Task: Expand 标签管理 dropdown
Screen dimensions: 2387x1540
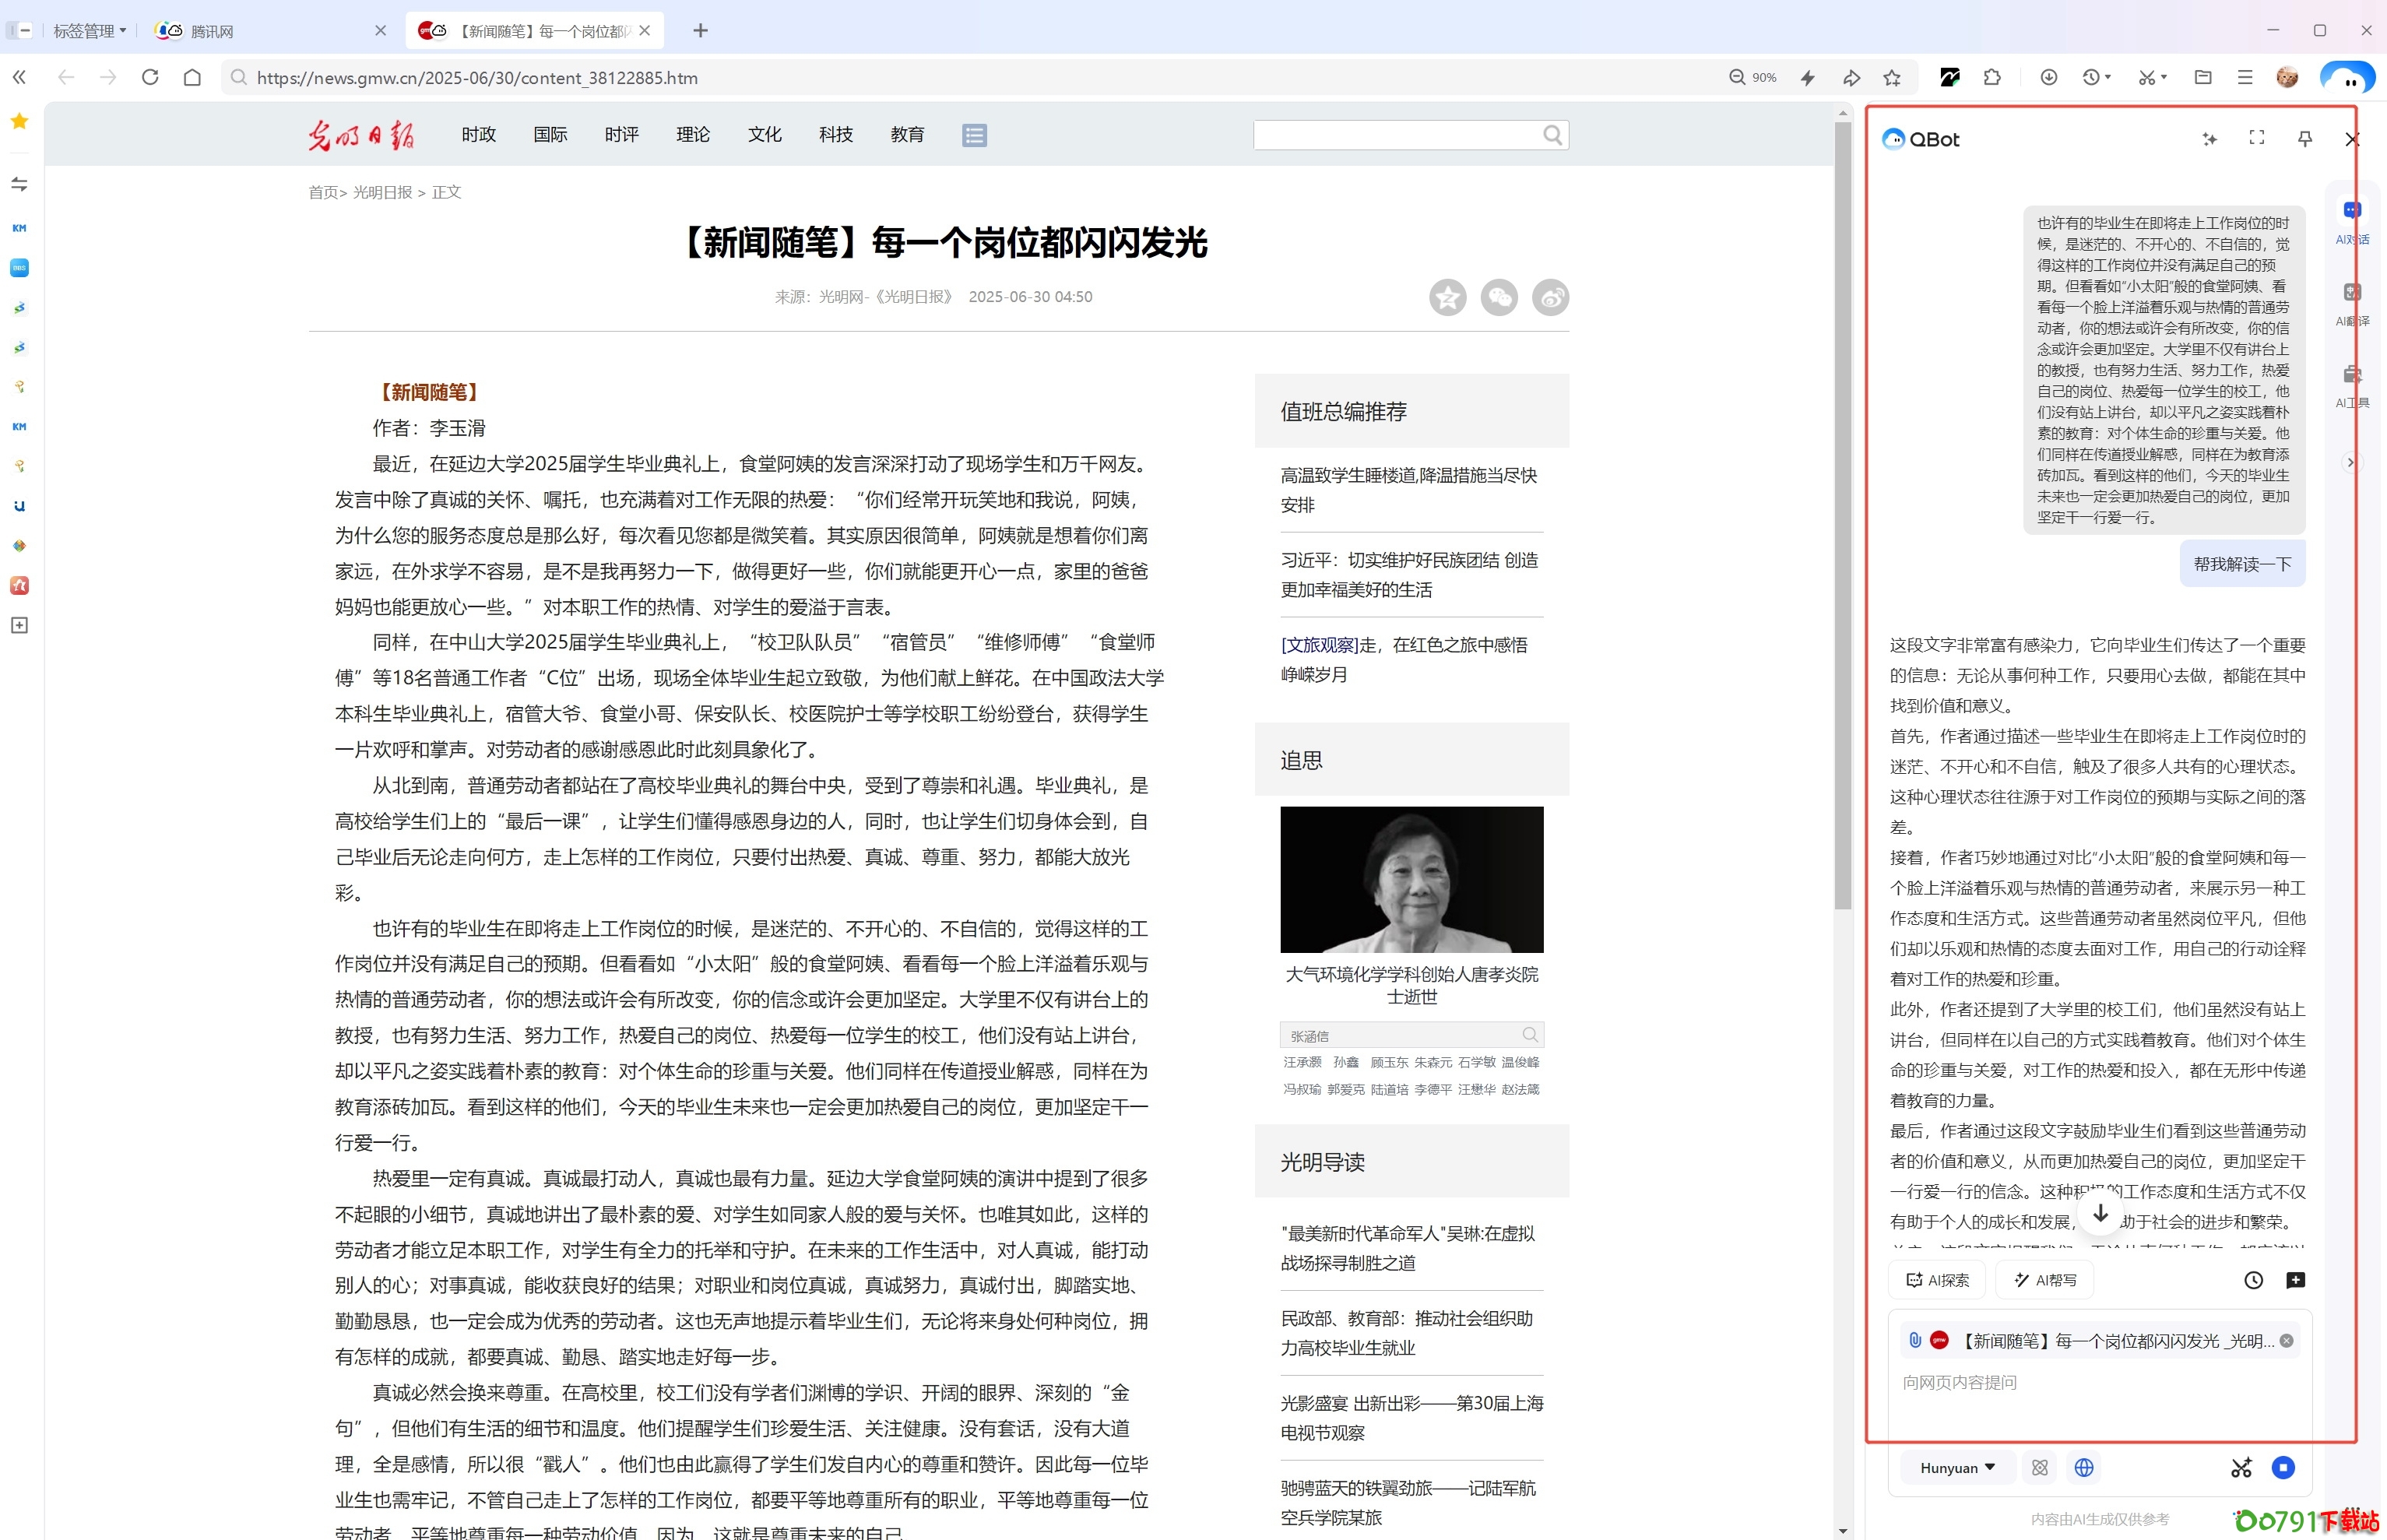Action: click(x=90, y=31)
